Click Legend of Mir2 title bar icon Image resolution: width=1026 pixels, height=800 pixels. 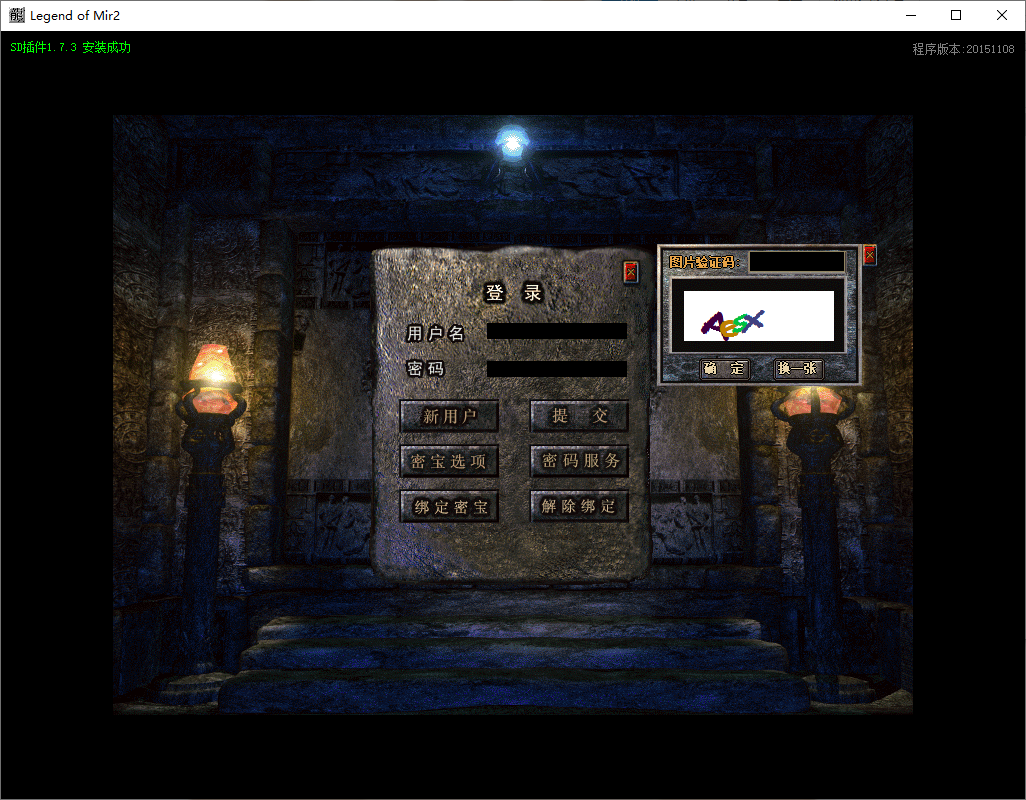tap(17, 16)
